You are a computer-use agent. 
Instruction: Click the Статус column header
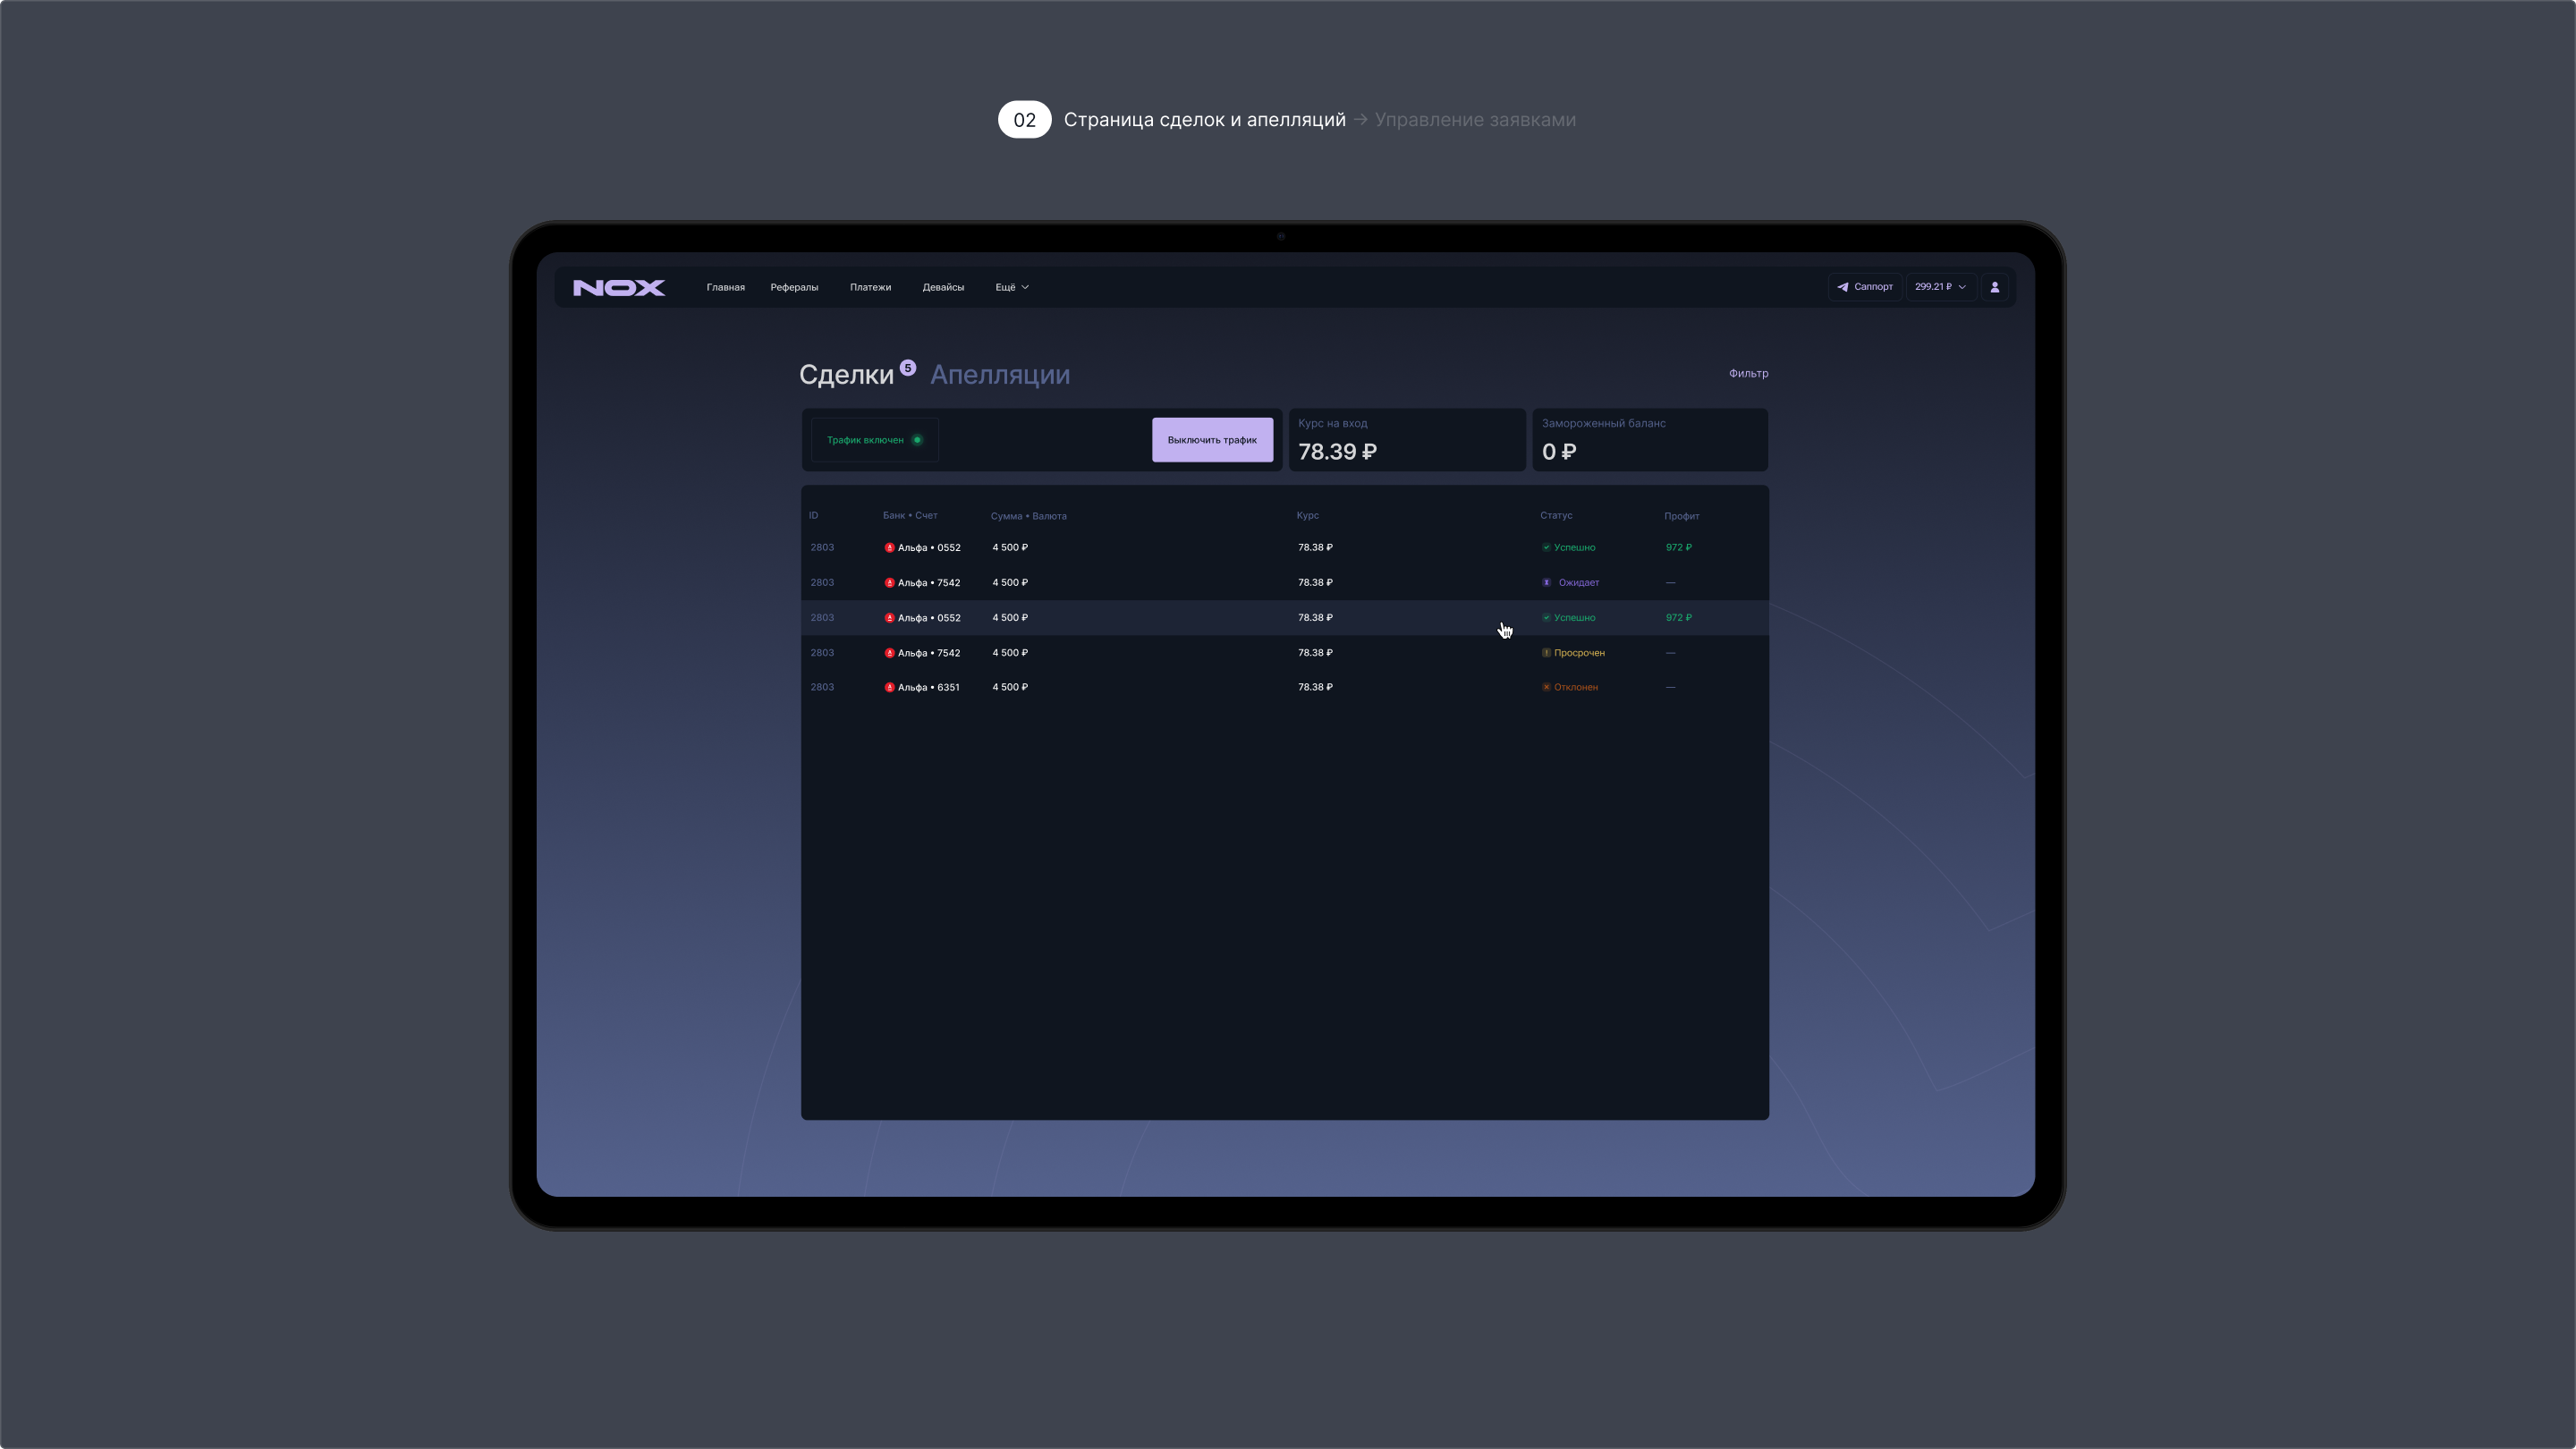1556,516
